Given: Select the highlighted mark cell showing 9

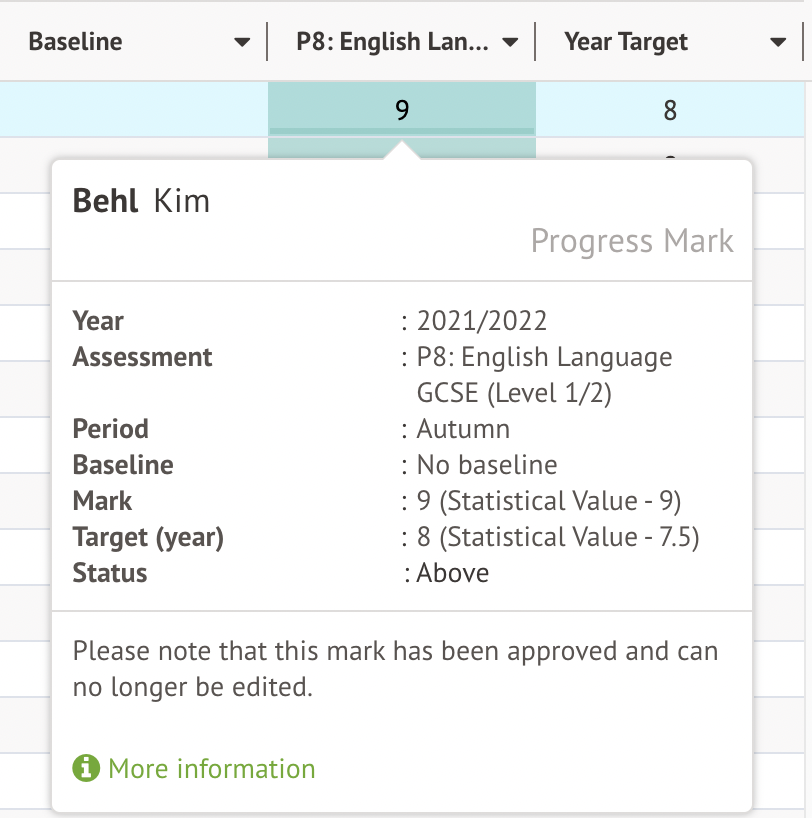Looking at the screenshot, I should coord(402,109).
